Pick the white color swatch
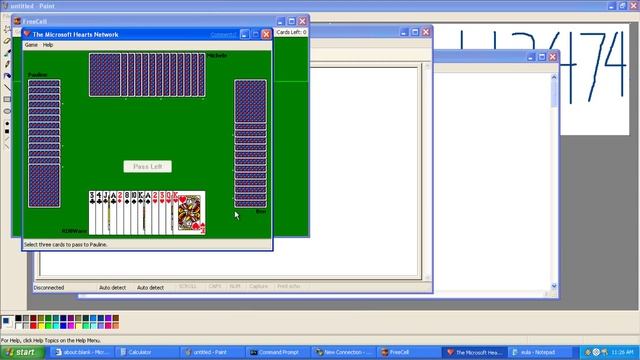 18,325
